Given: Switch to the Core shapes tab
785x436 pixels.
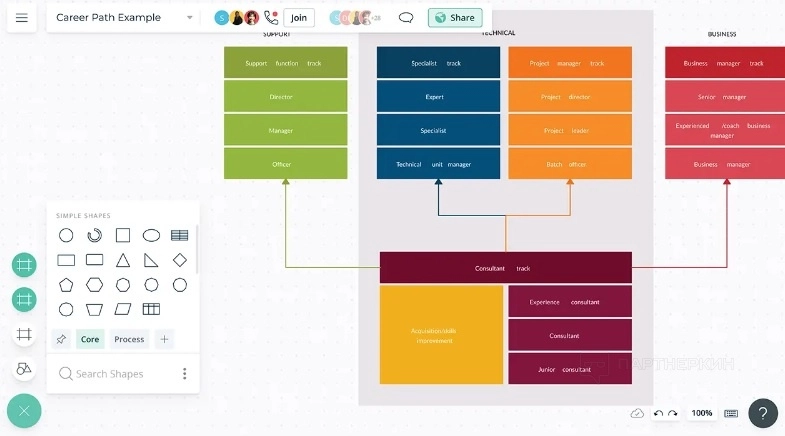Looking at the screenshot, I should (x=90, y=339).
